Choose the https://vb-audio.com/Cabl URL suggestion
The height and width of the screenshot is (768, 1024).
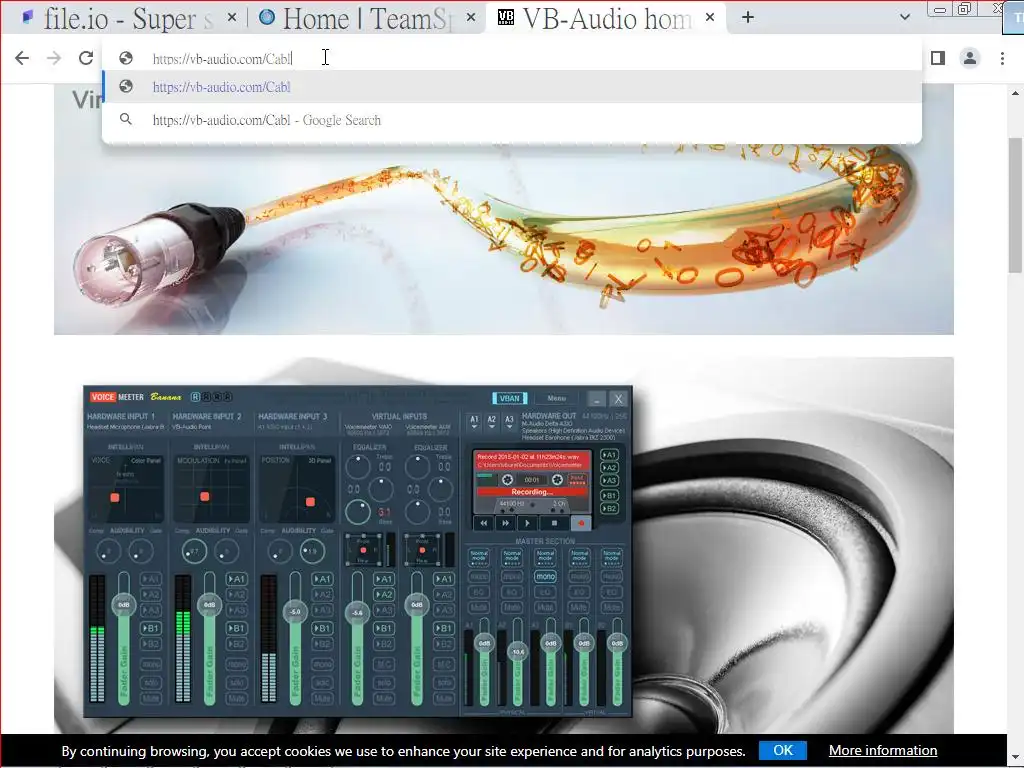pyautogui.click(x=512, y=87)
